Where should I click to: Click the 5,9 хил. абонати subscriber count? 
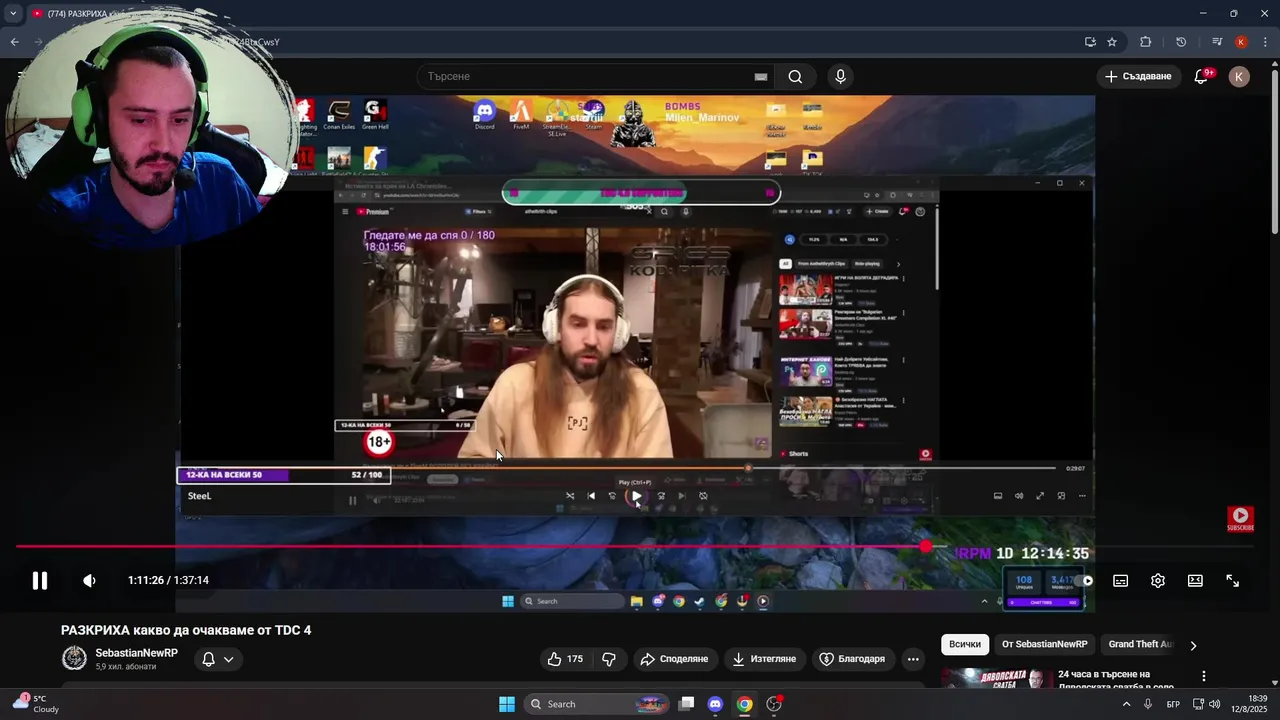pos(126,667)
